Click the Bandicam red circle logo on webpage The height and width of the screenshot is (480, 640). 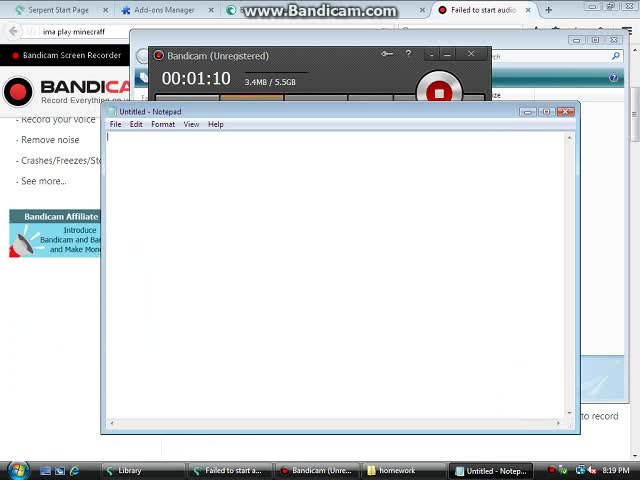18,92
